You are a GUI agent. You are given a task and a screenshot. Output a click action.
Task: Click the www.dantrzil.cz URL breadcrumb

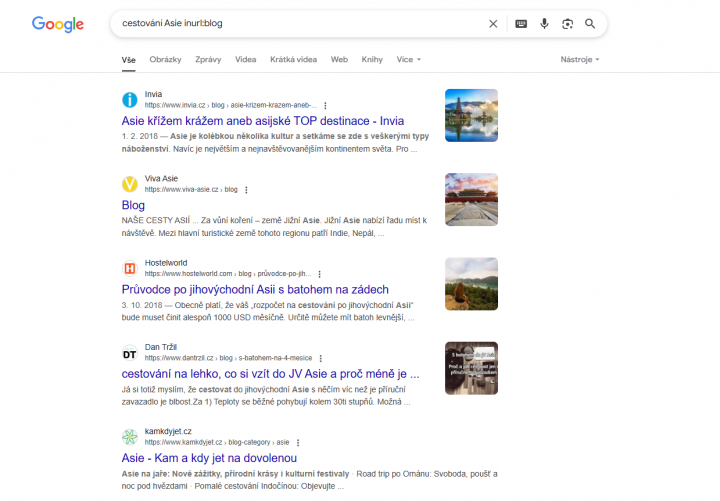tap(228, 358)
